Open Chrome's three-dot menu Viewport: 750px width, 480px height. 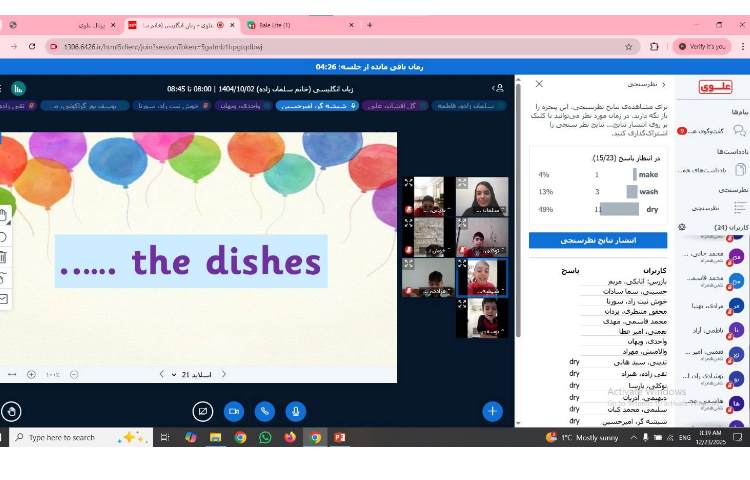743,46
